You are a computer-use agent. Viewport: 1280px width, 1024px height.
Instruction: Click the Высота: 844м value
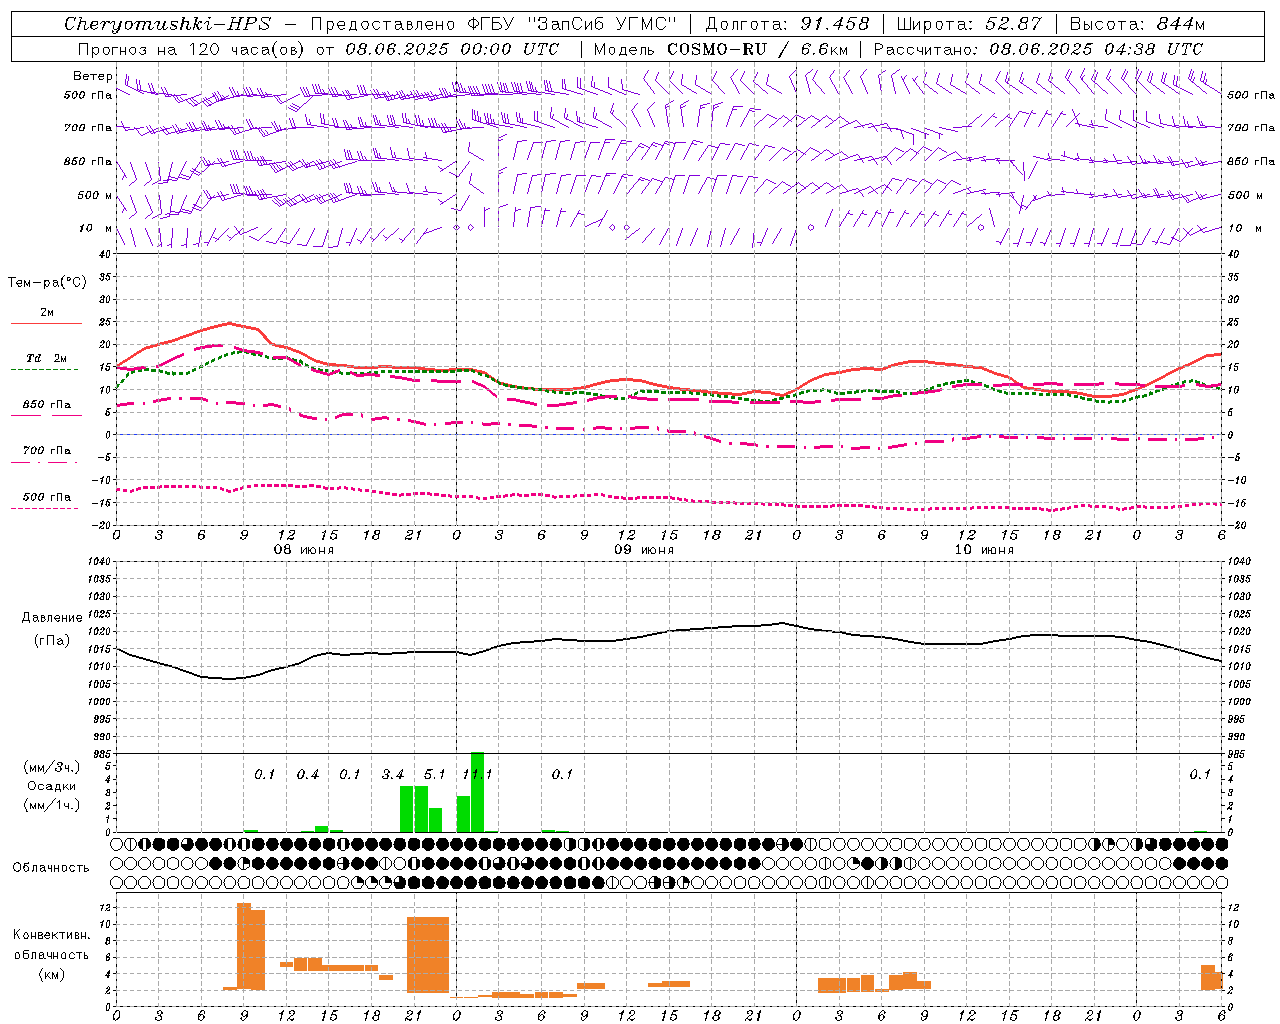(1137, 24)
